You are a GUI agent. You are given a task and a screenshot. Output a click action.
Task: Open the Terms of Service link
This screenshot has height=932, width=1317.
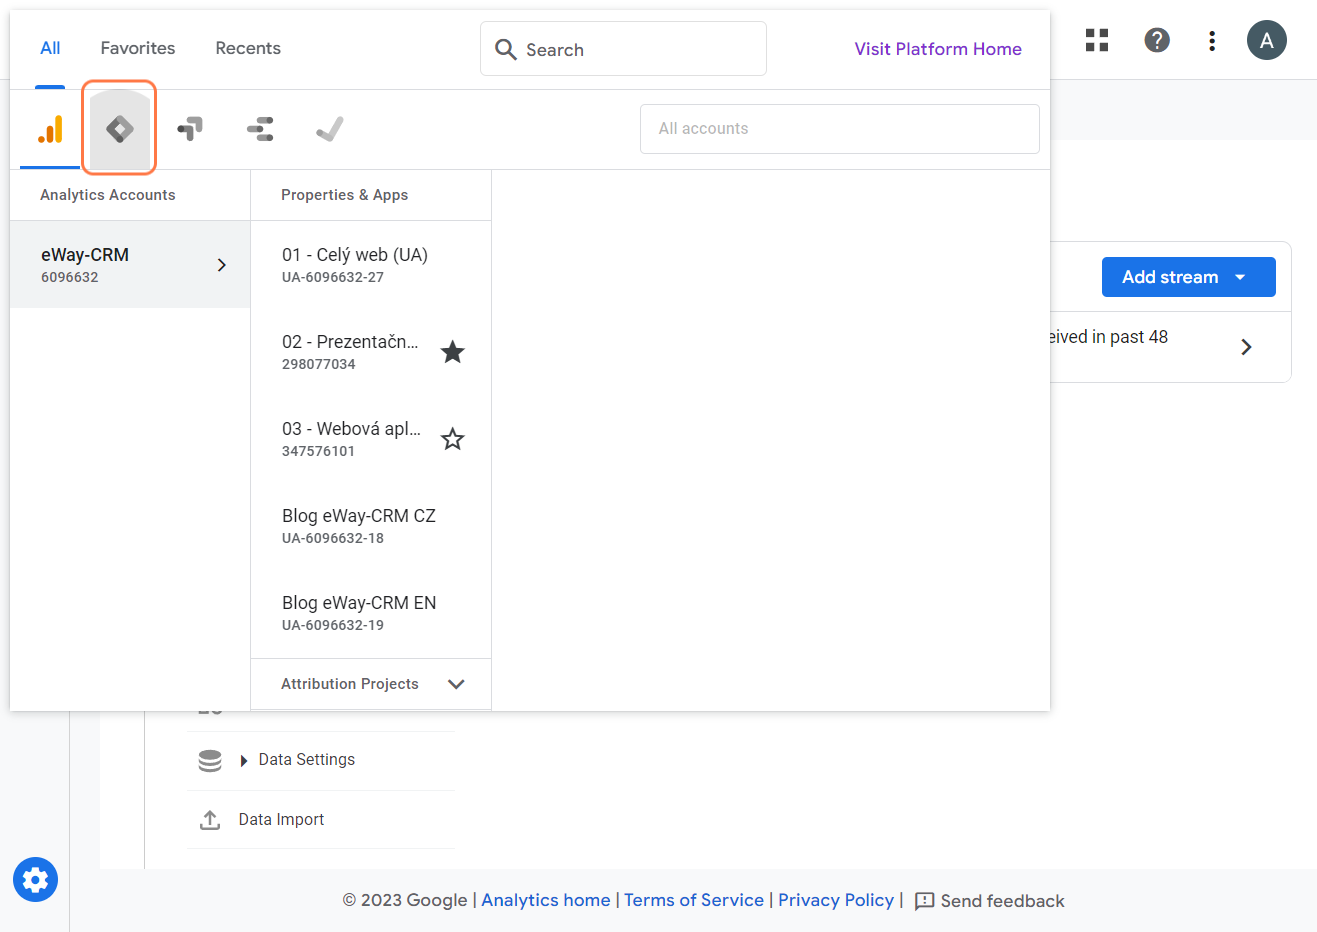click(x=694, y=900)
